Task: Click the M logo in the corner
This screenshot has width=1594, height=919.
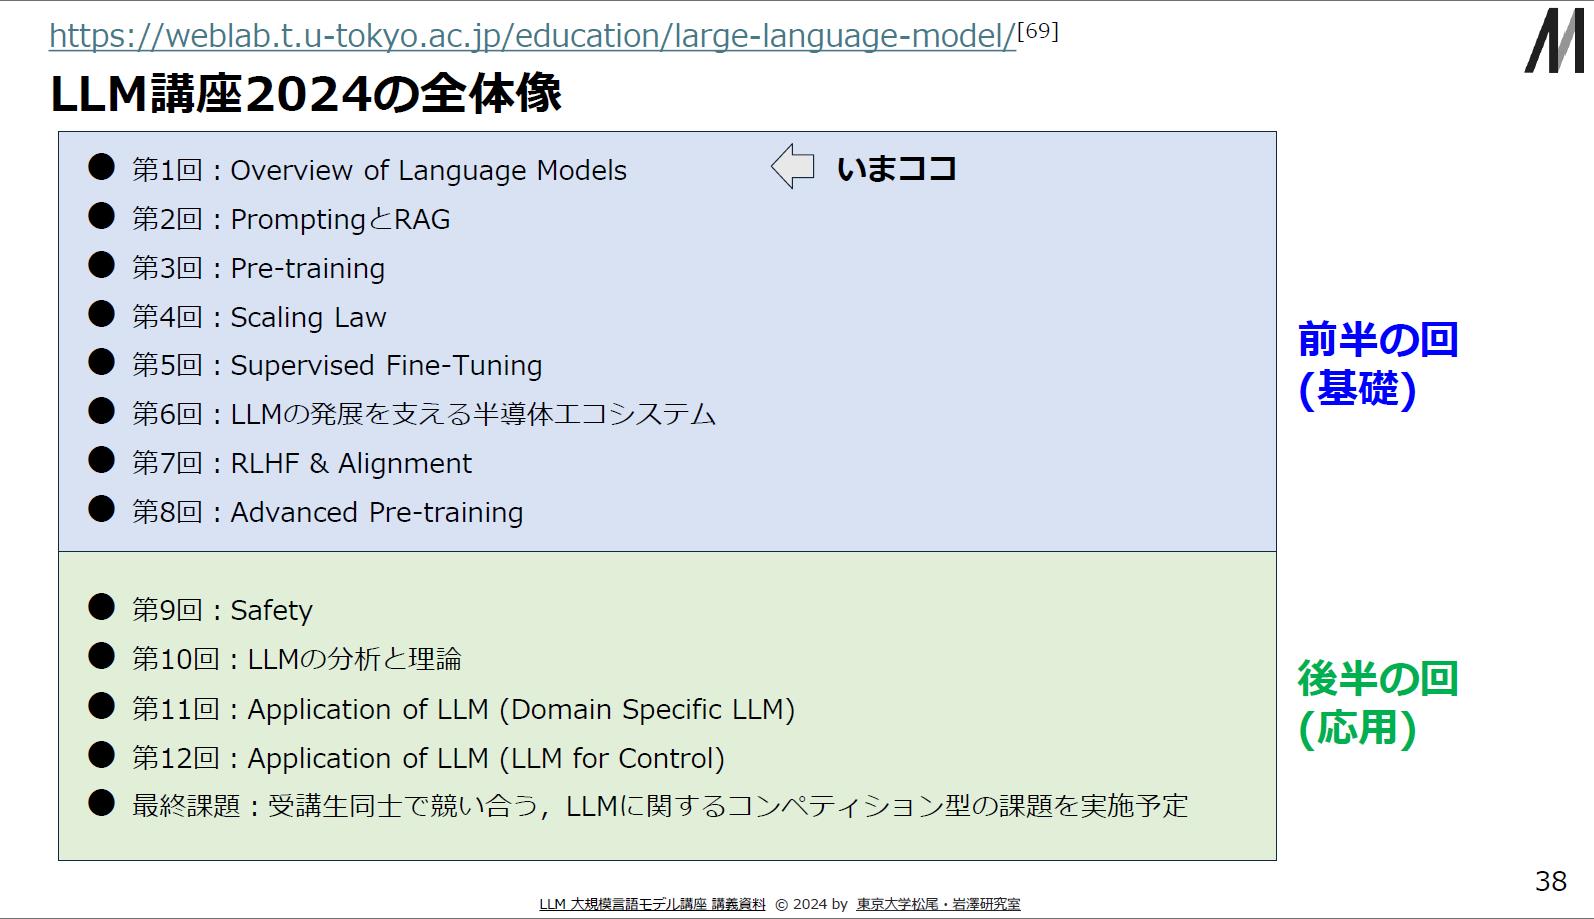Action: point(1554,40)
